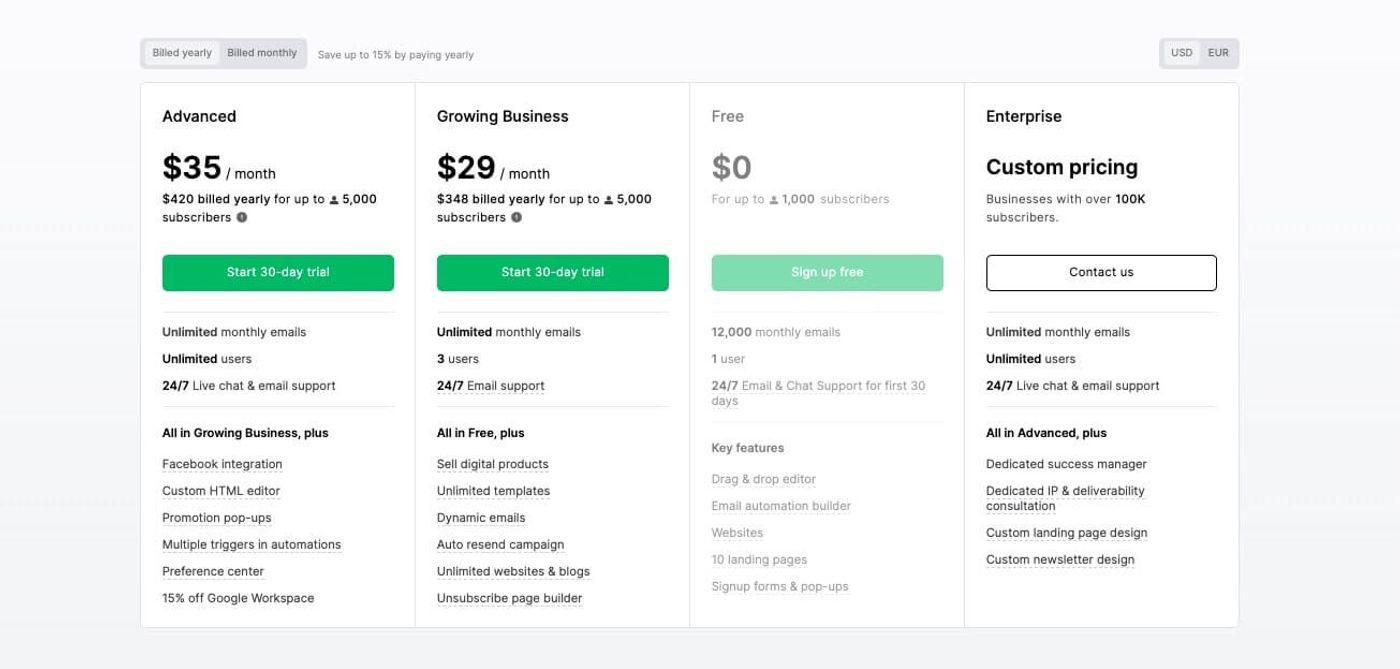The height and width of the screenshot is (669, 1400).
Task: Click Dynamic emails feature
Action: pyautogui.click(x=481, y=518)
